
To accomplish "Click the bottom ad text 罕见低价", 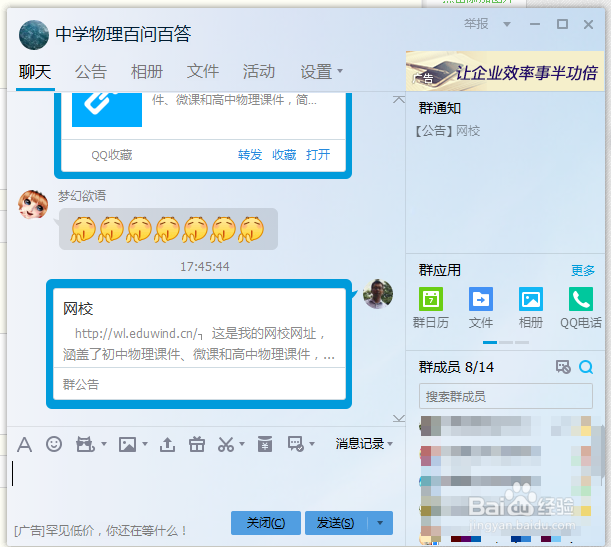I will pyautogui.click(x=101, y=531).
